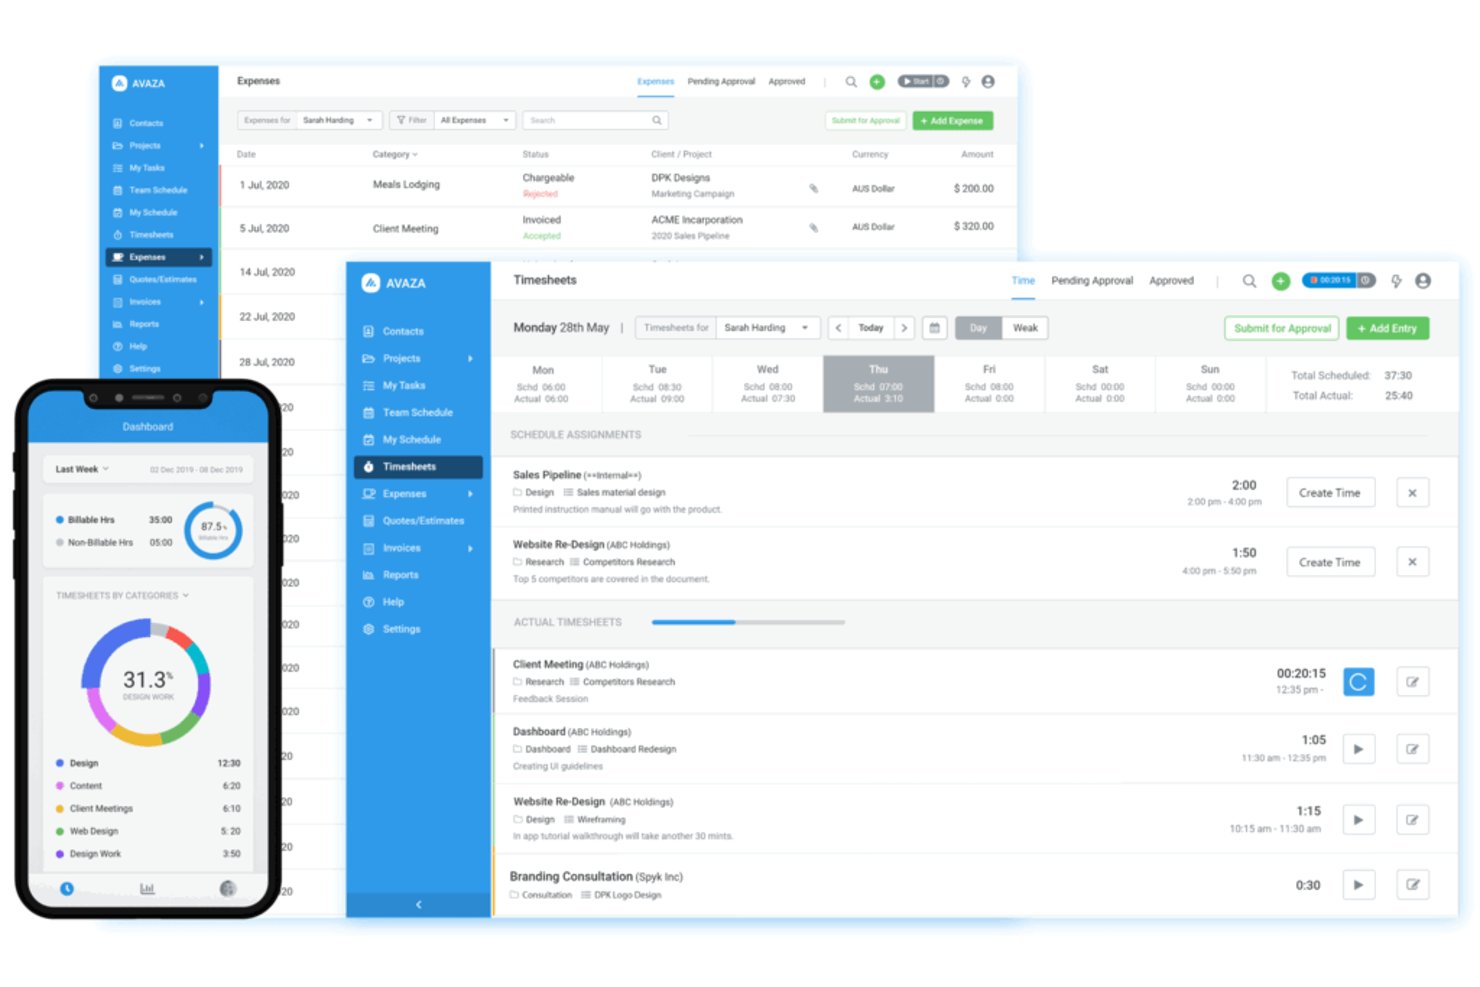
Task: Switch to Day view toggle
Action: click(x=978, y=328)
